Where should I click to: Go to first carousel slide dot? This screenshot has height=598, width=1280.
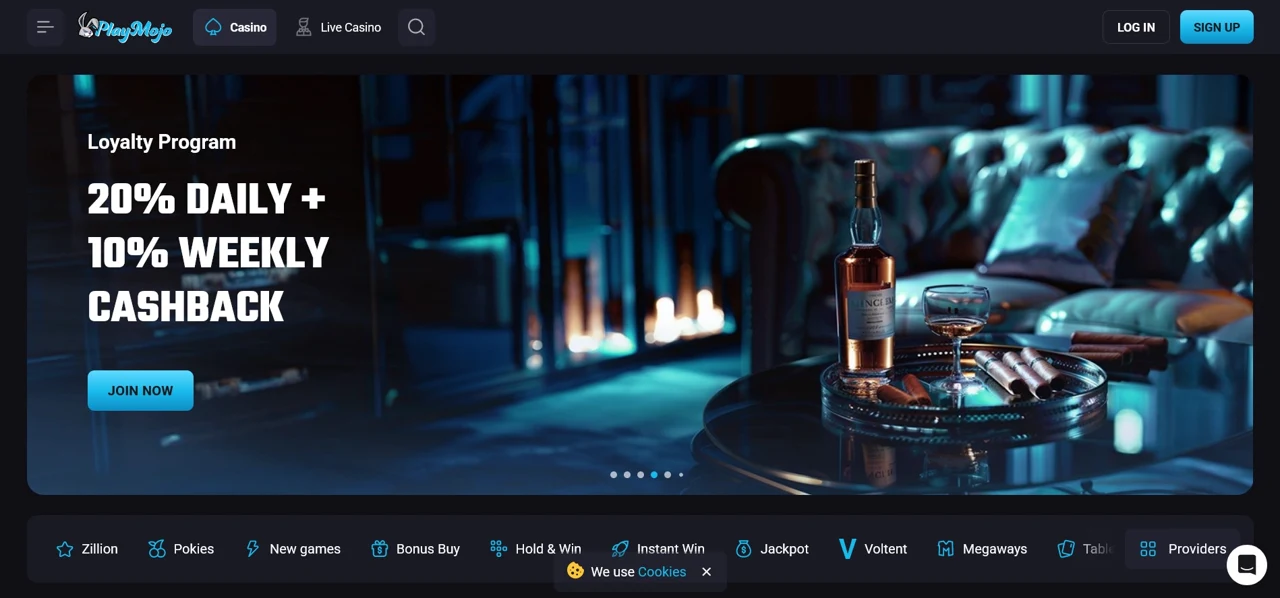pos(613,475)
